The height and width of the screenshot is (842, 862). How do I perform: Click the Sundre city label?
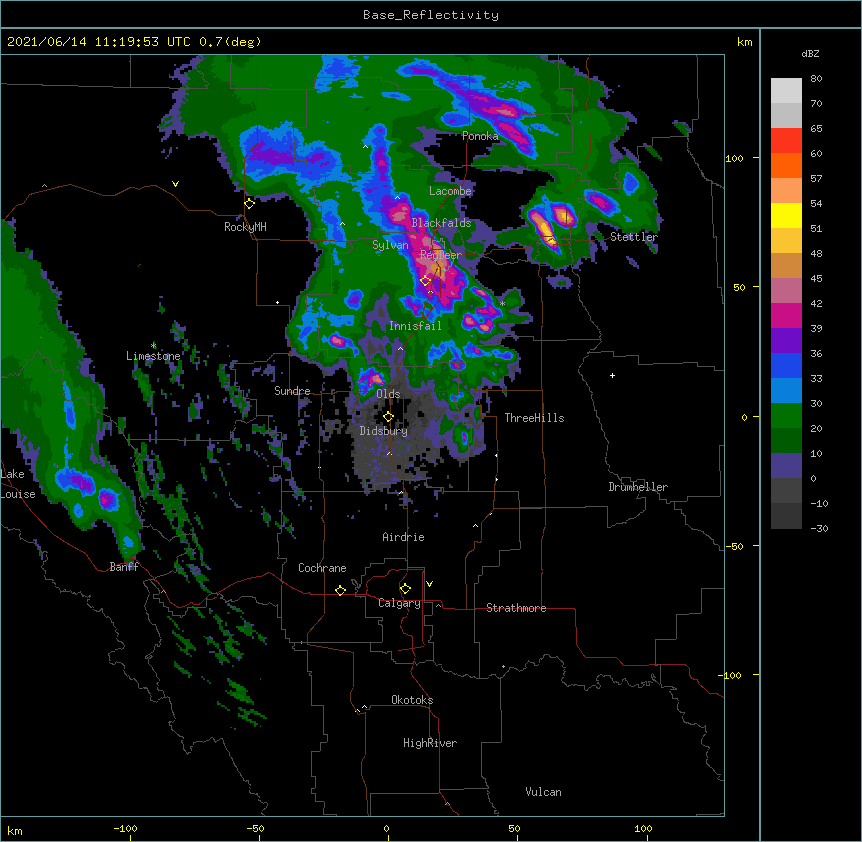click(292, 391)
